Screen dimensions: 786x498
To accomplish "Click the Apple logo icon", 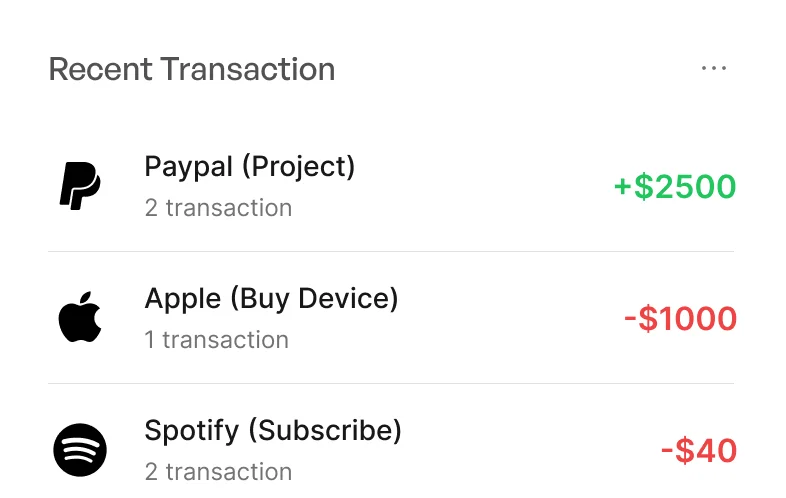I will click(x=80, y=319).
